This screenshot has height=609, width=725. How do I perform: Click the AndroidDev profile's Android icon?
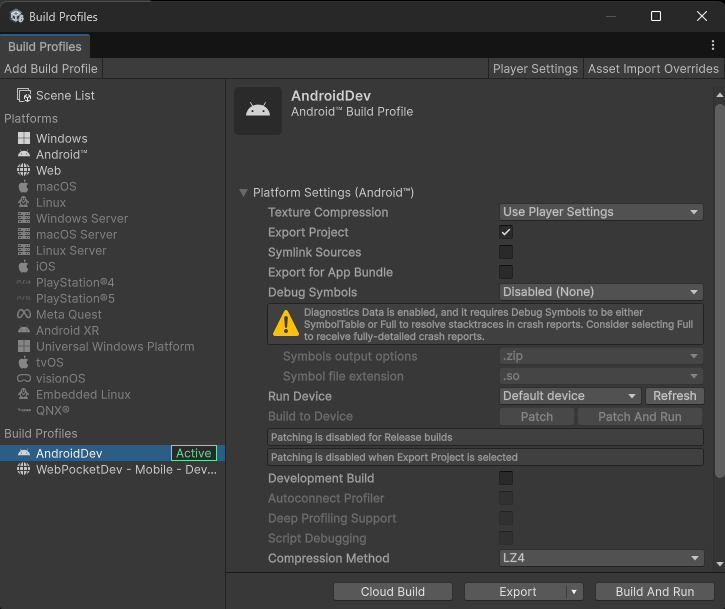pos(24,453)
